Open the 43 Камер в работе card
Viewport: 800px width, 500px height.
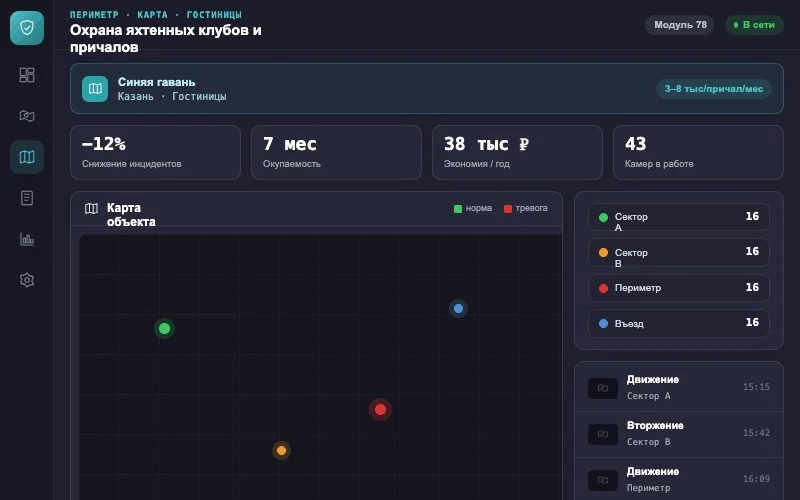click(x=698, y=153)
